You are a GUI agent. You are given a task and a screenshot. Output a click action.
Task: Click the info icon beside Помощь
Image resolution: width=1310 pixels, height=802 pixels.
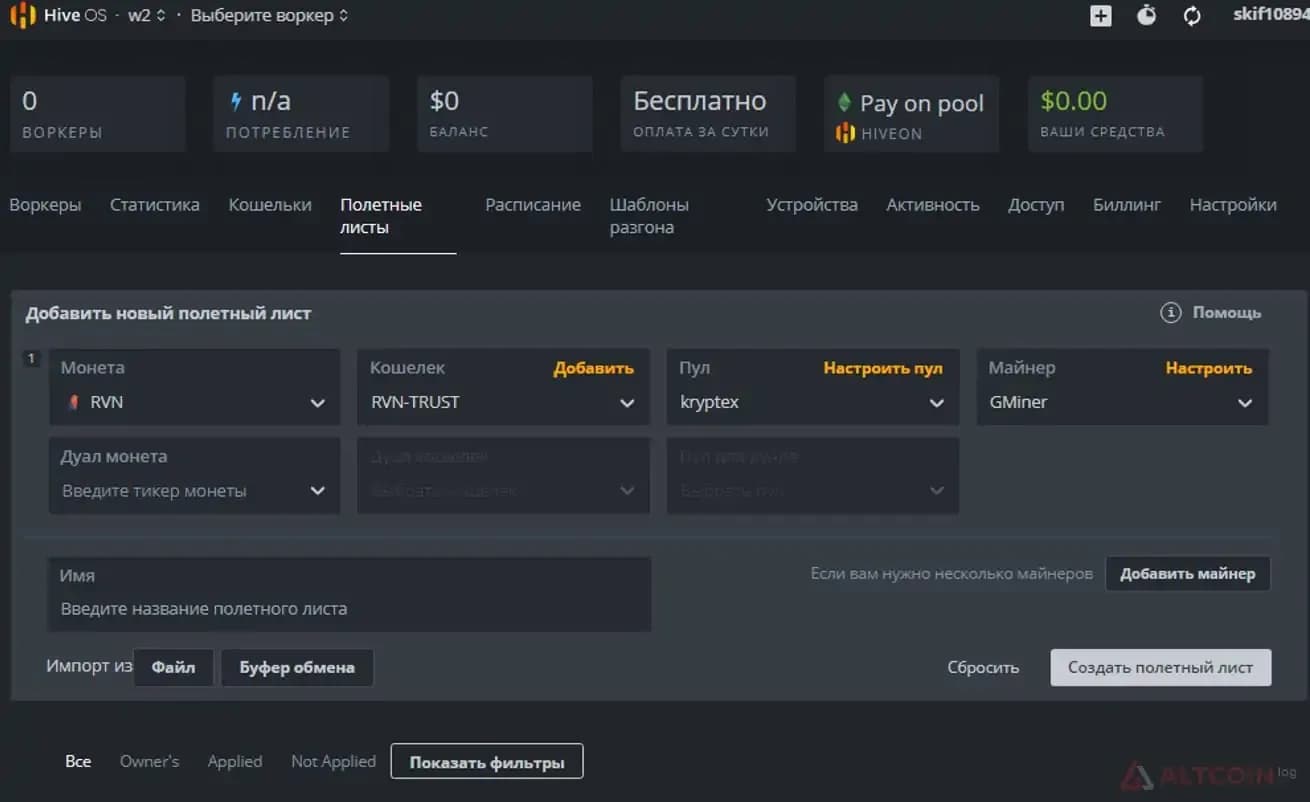coord(1170,313)
